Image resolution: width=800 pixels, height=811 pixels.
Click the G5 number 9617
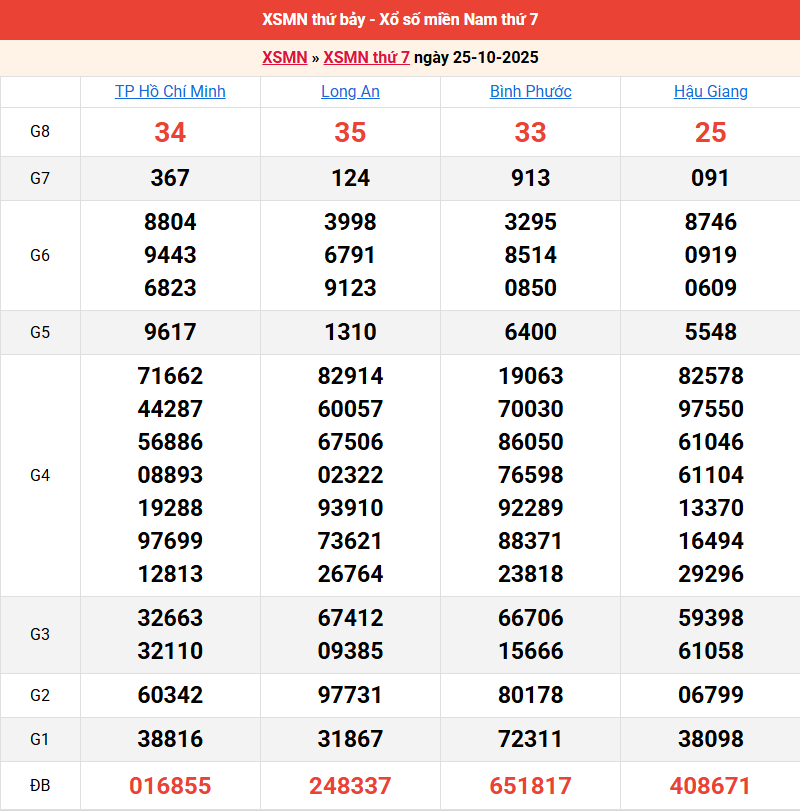point(170,332)
